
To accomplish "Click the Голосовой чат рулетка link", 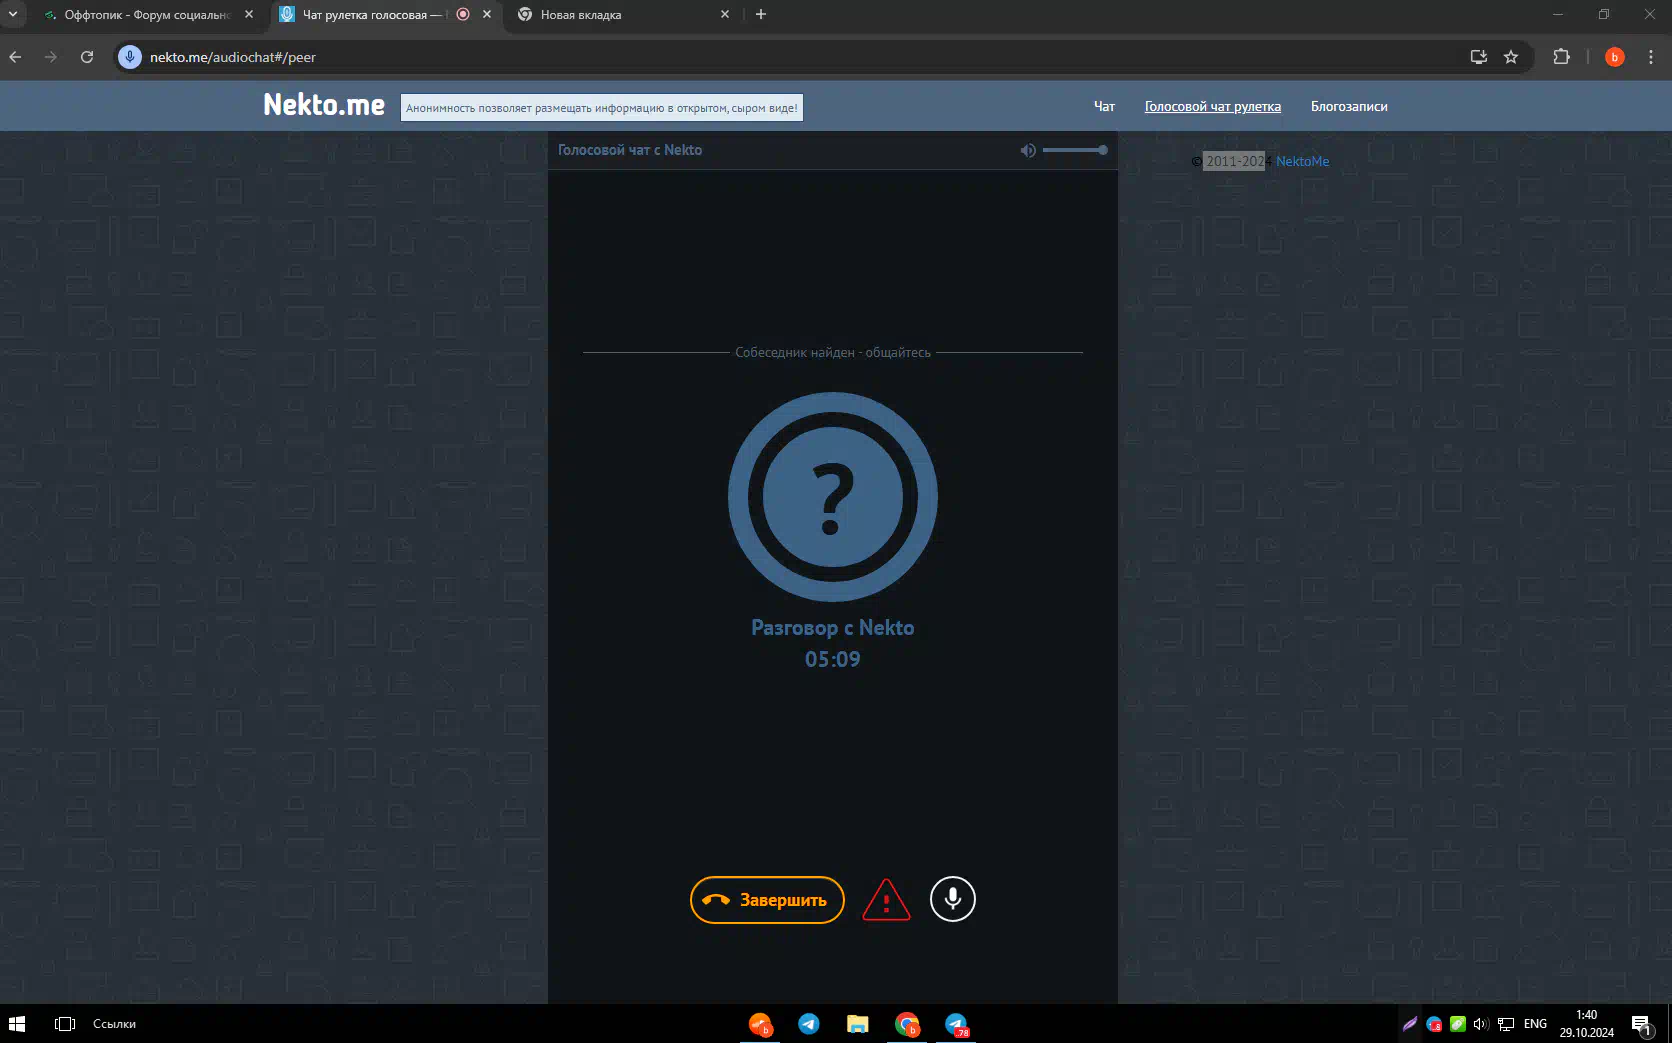I will pos(1212,107).
